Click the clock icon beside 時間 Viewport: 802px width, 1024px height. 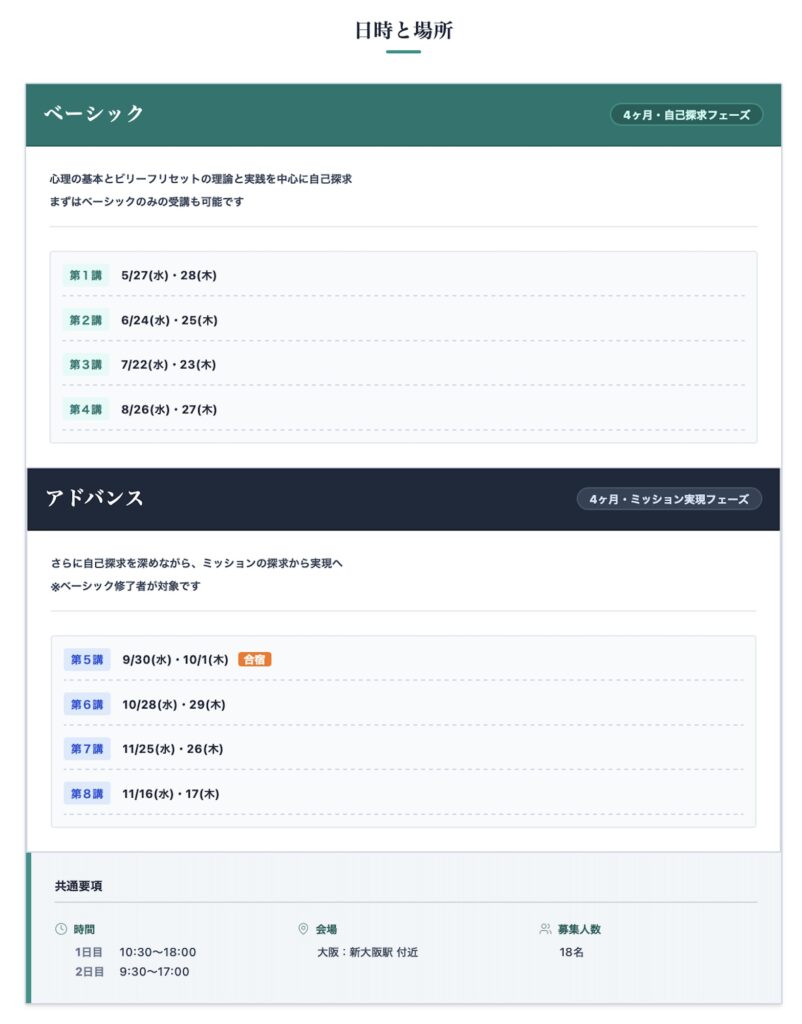pos(61,929)
